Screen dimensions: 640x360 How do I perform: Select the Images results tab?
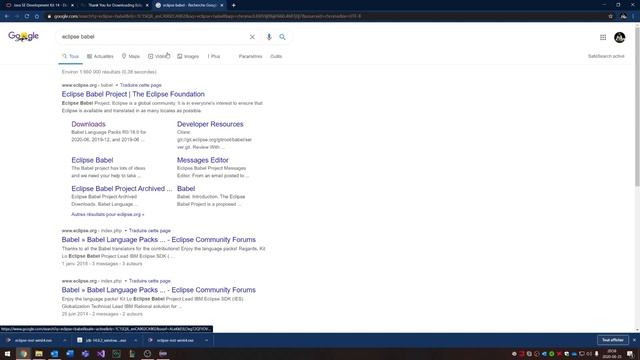[188, 56]
